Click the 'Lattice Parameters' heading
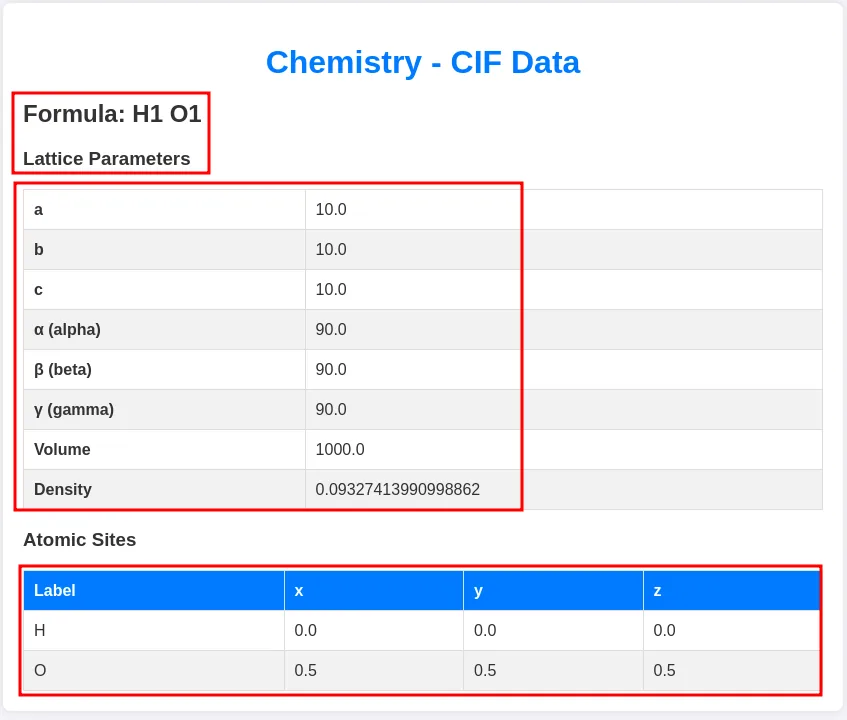Screen dimensions: 847x720 106,159
